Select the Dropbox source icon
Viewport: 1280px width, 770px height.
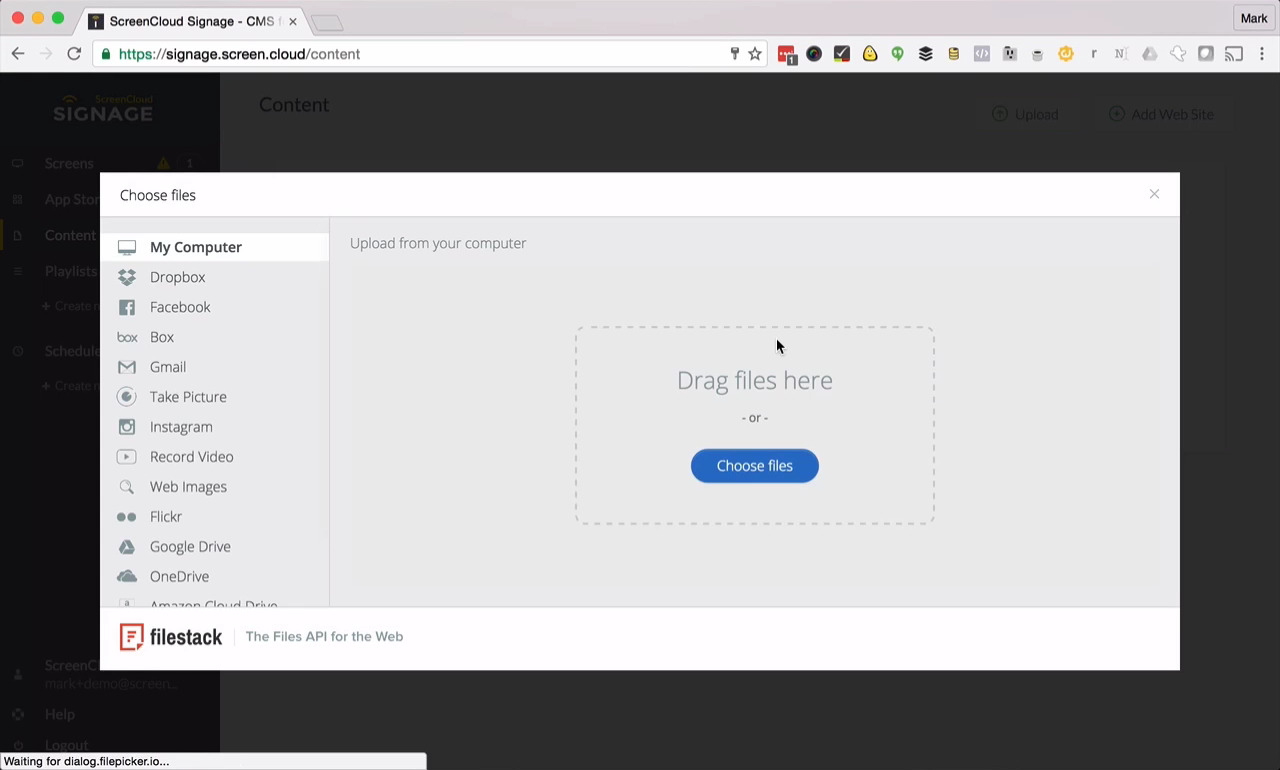point(127,277)
